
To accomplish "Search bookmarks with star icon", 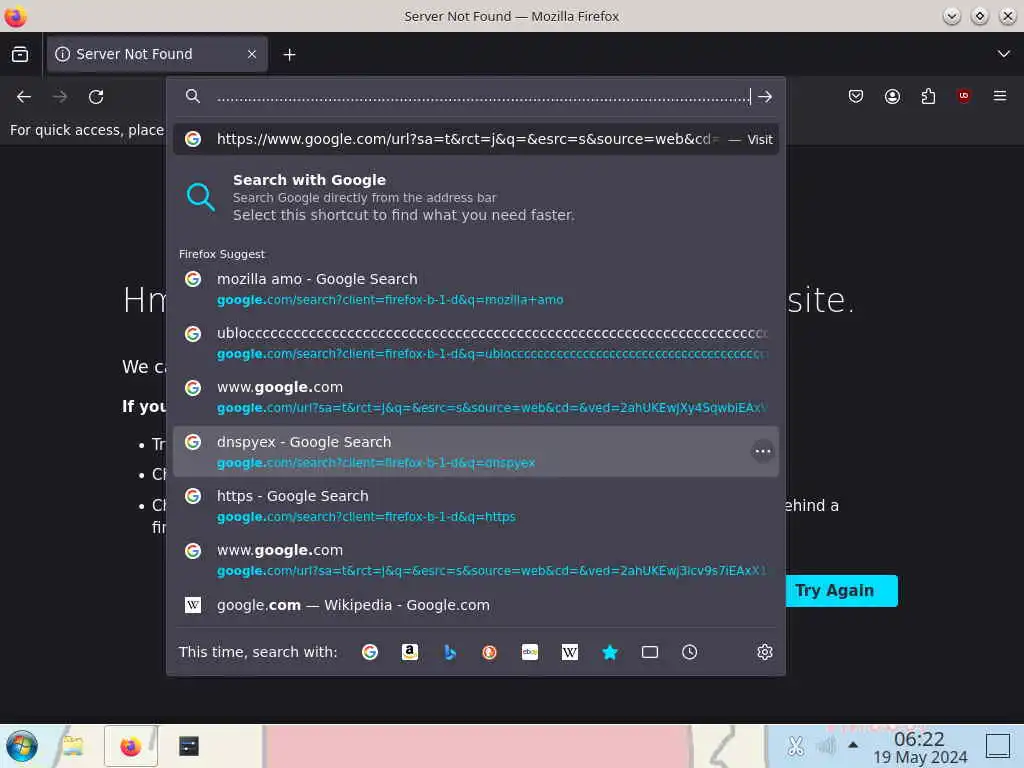I will [x=609, y=652].
